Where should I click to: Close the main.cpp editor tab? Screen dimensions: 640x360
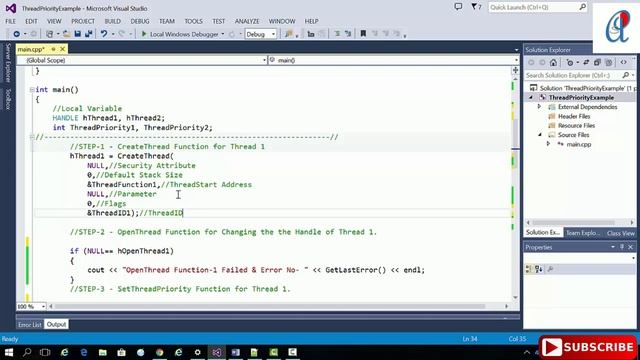coord(62,49)
